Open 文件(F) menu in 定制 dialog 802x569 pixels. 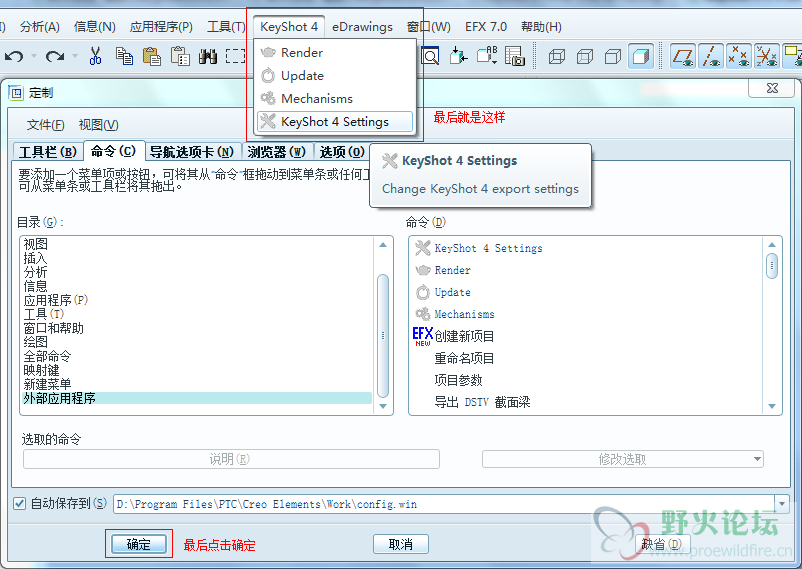(x=45, y=125)
